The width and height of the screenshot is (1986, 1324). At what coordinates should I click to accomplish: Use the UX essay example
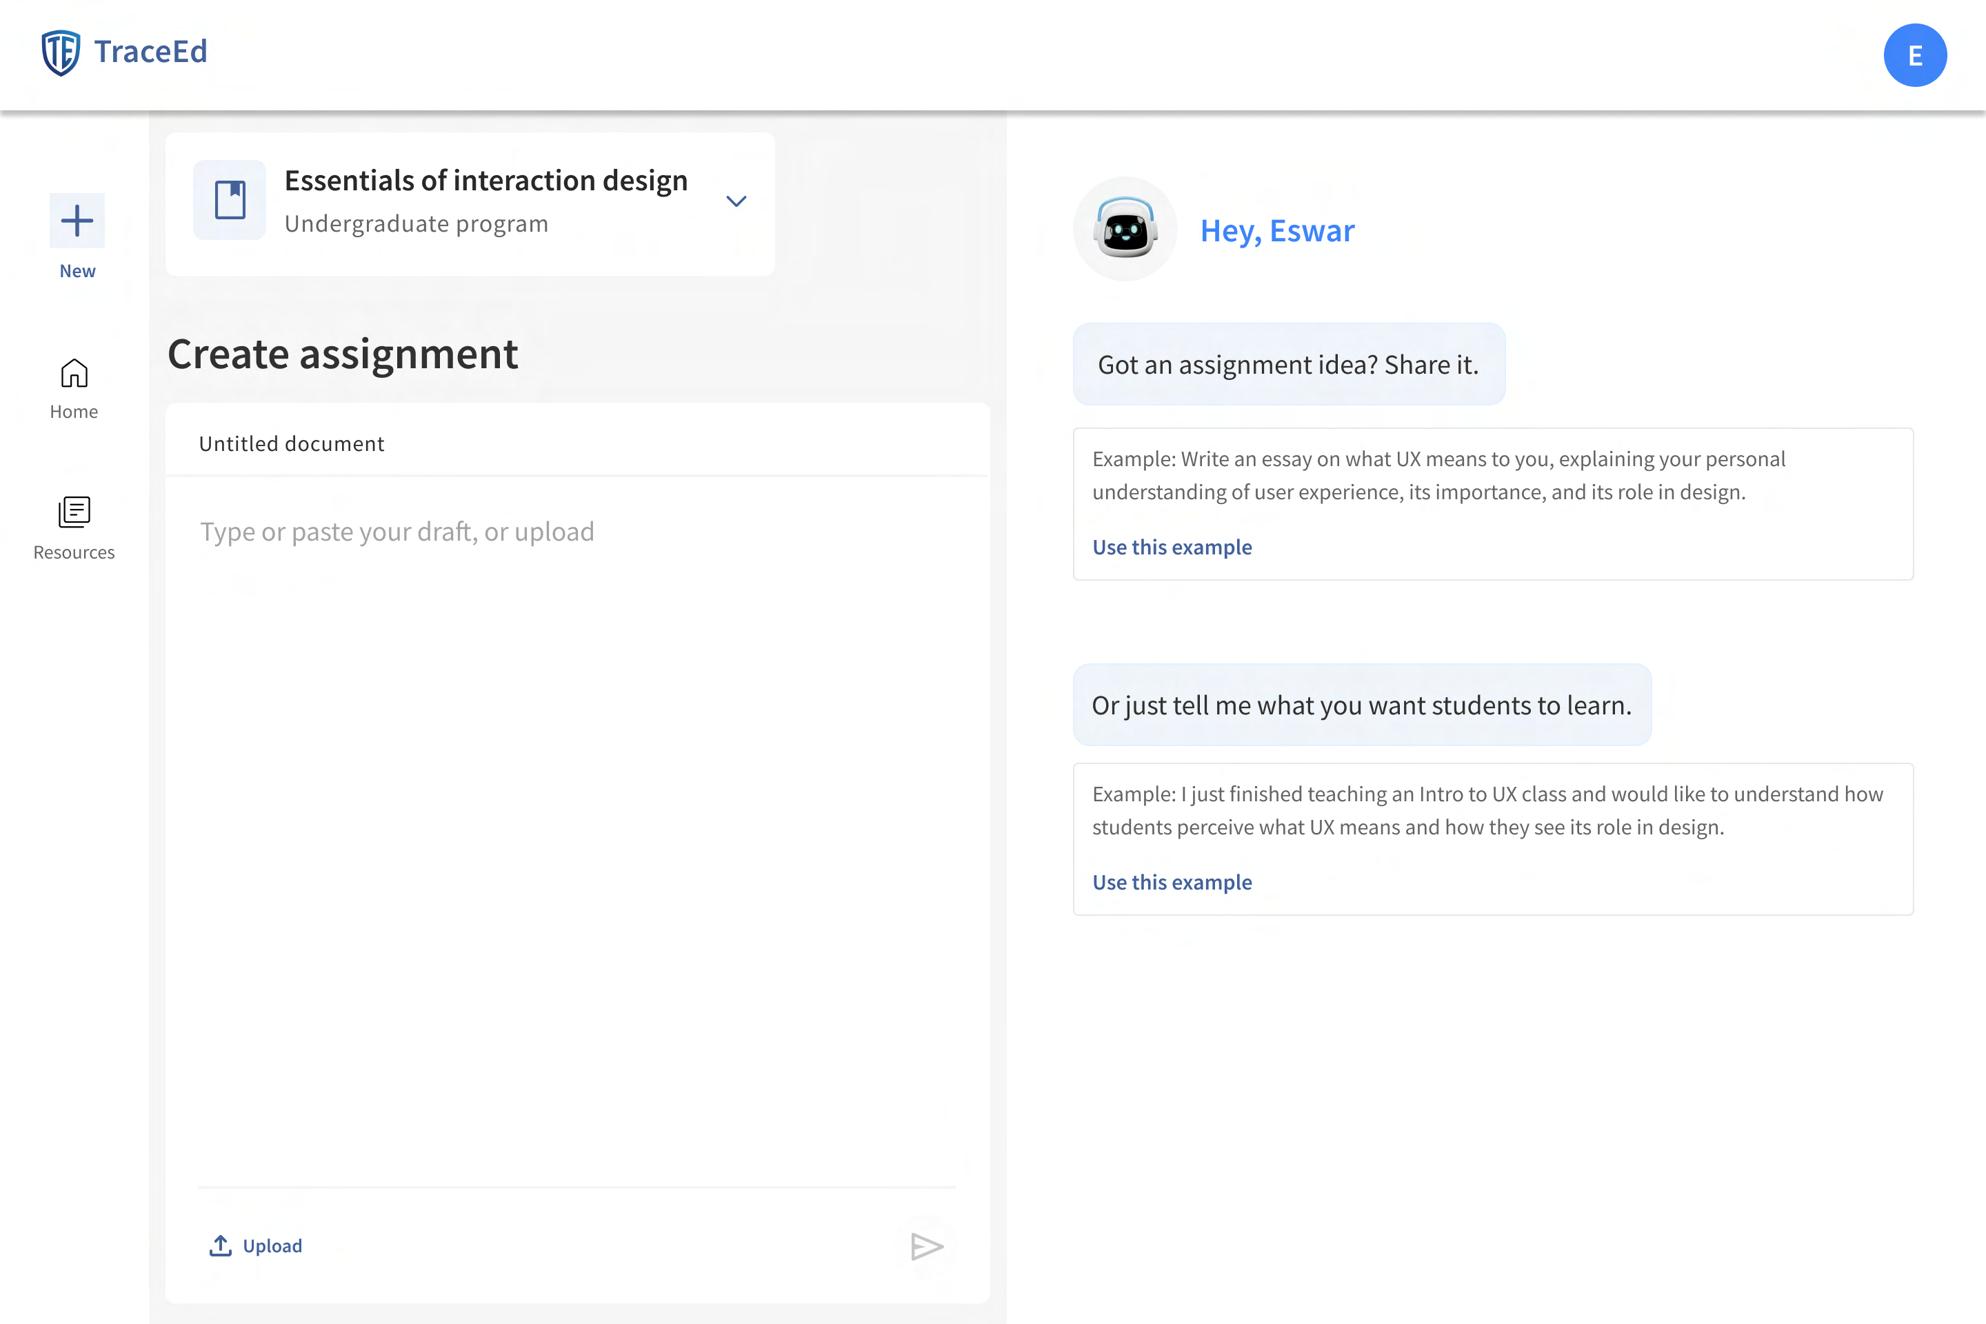(1171, 547)
